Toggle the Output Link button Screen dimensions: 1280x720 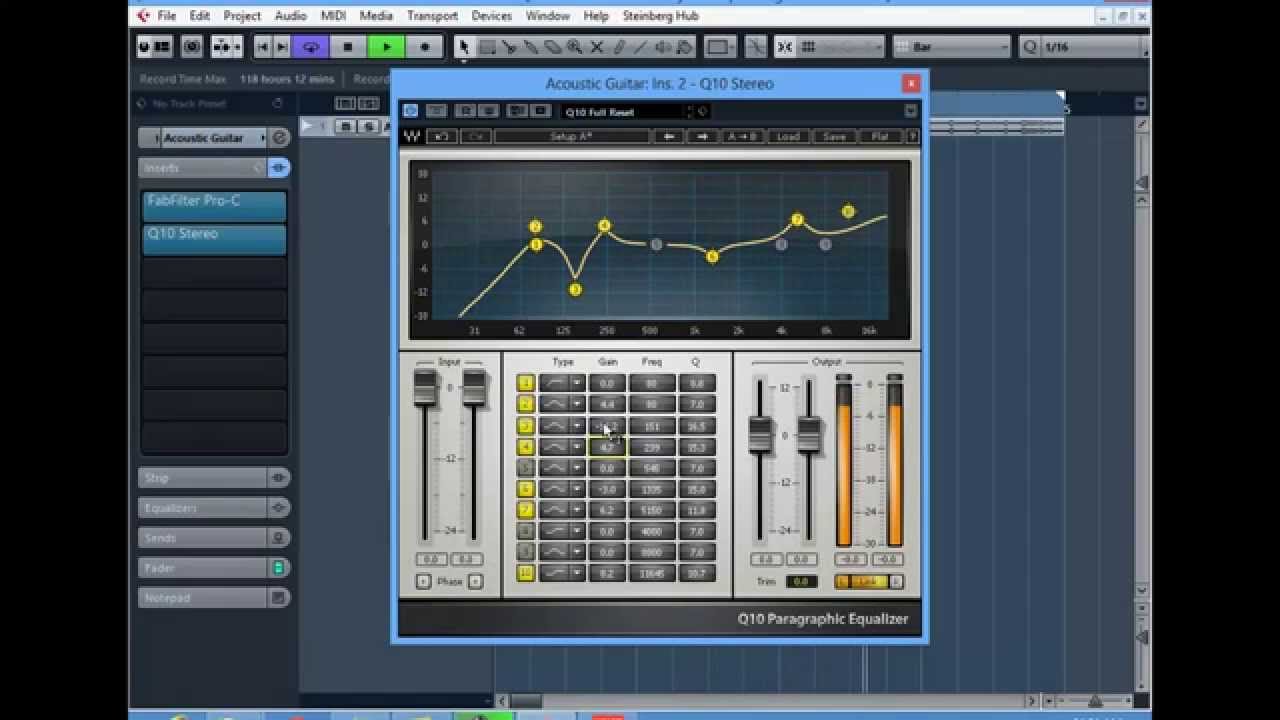pos(869,582)
